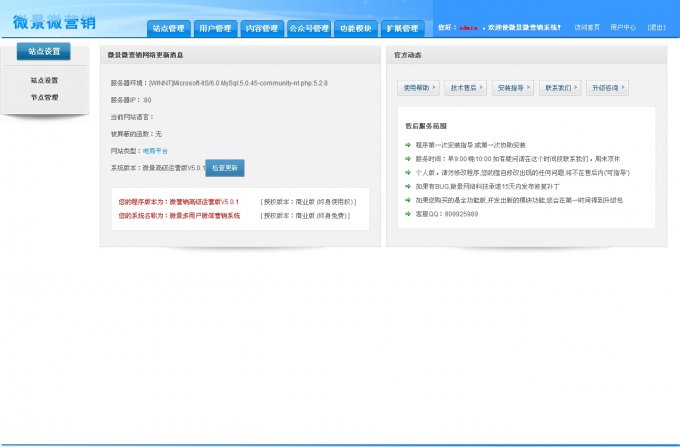
Task: Click the 服务时间 service line text
Action: [x=518, y=159]
